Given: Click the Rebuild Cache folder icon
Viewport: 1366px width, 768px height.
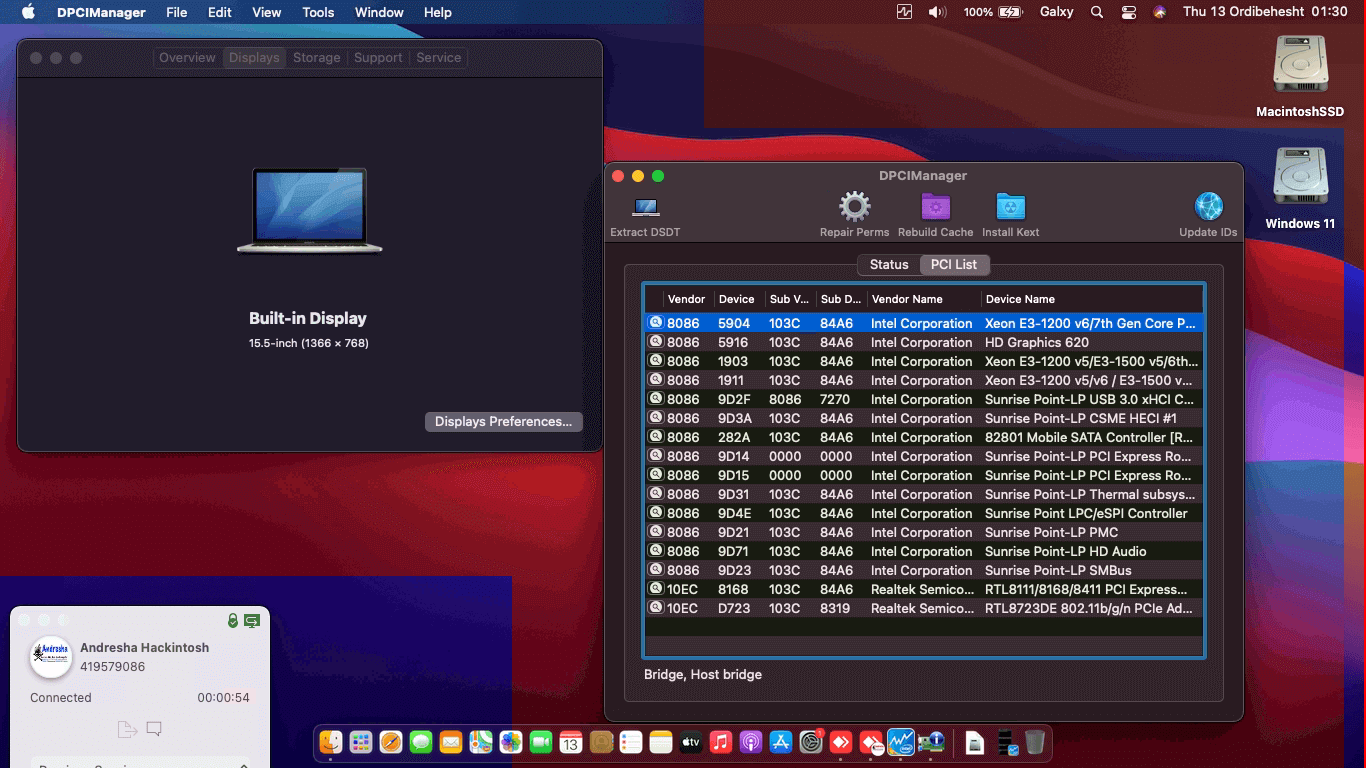Looking at the screenshot, I should (935, 207).
